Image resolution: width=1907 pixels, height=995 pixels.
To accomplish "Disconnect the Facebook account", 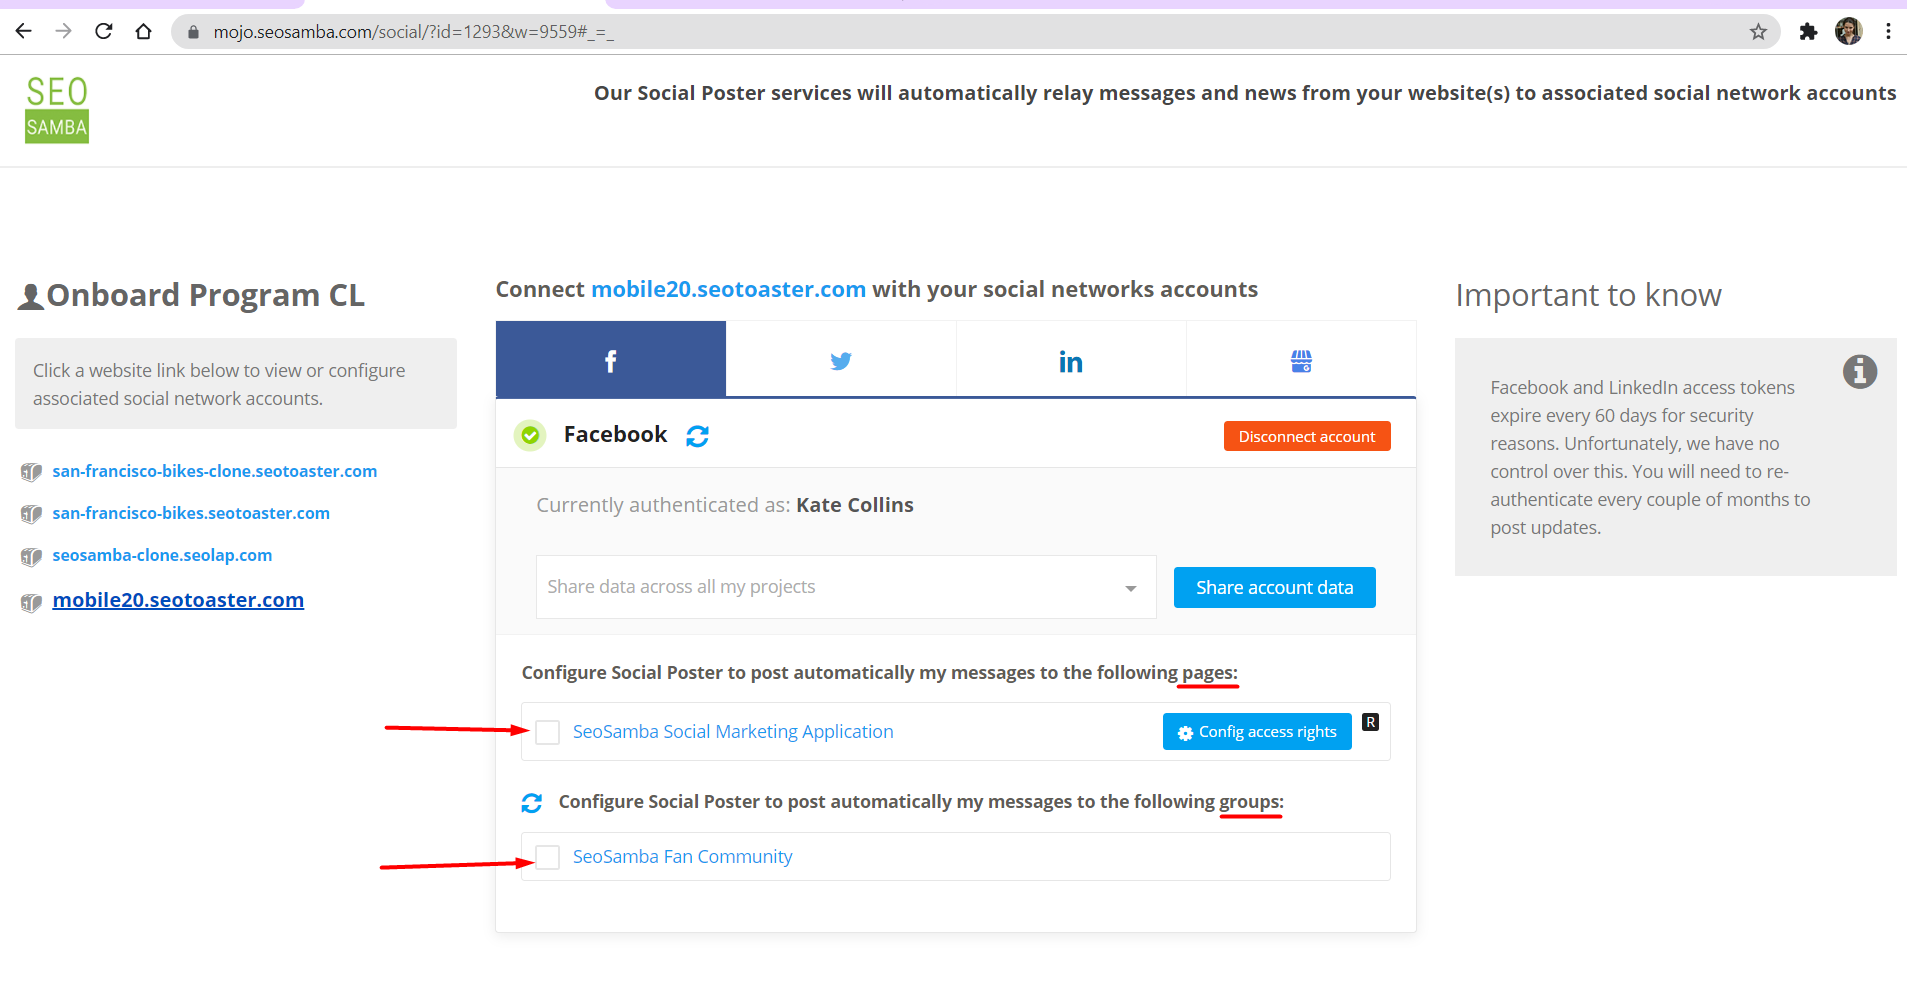I will pos(1307,436).
